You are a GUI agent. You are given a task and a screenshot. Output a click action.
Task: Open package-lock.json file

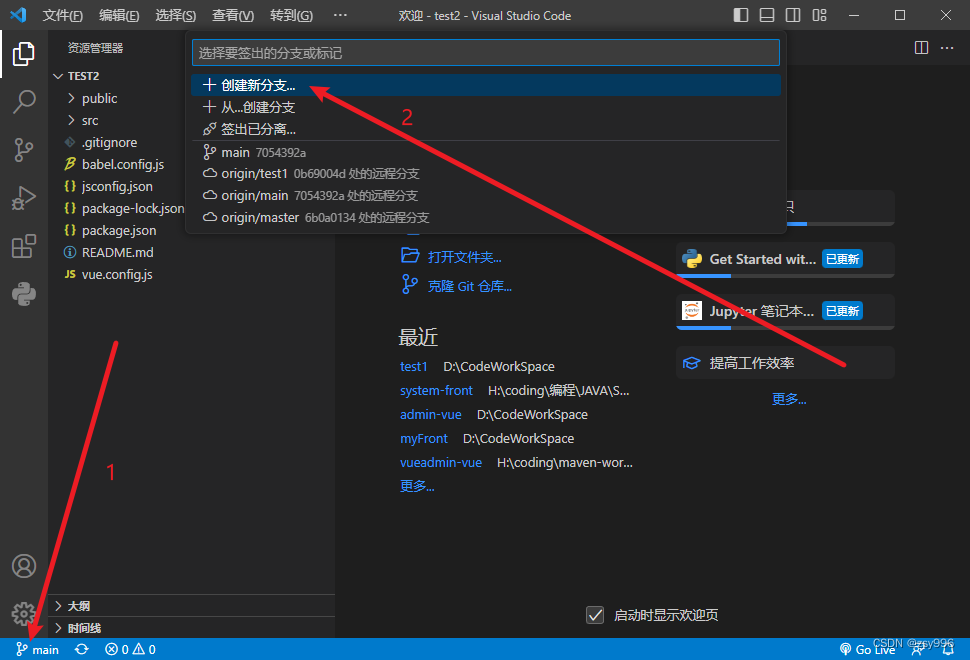(132, 208)
